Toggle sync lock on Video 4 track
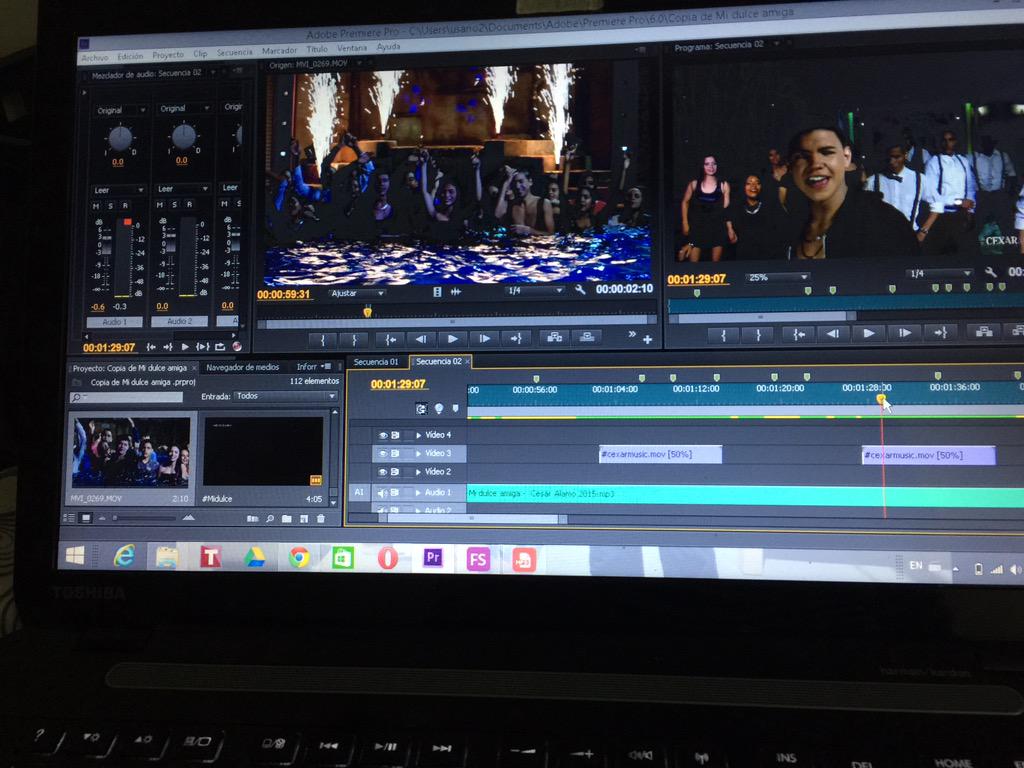This screenshot has width=1024, height=768. point(396,435)
